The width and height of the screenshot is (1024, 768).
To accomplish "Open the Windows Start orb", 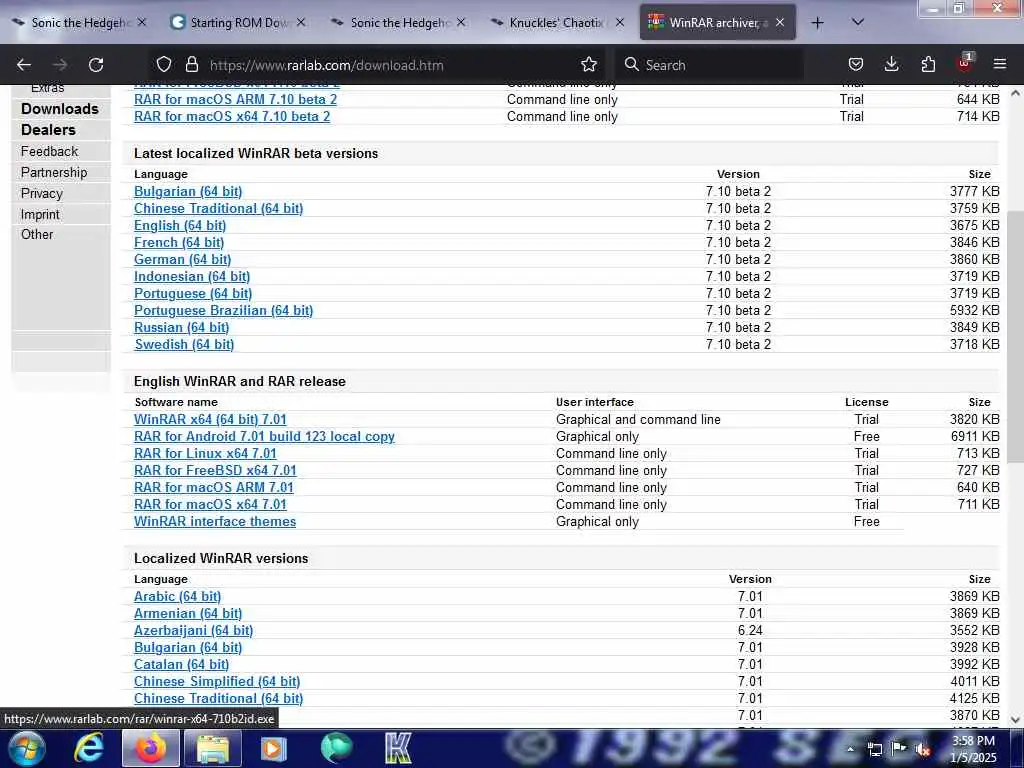I will (26, 748).
